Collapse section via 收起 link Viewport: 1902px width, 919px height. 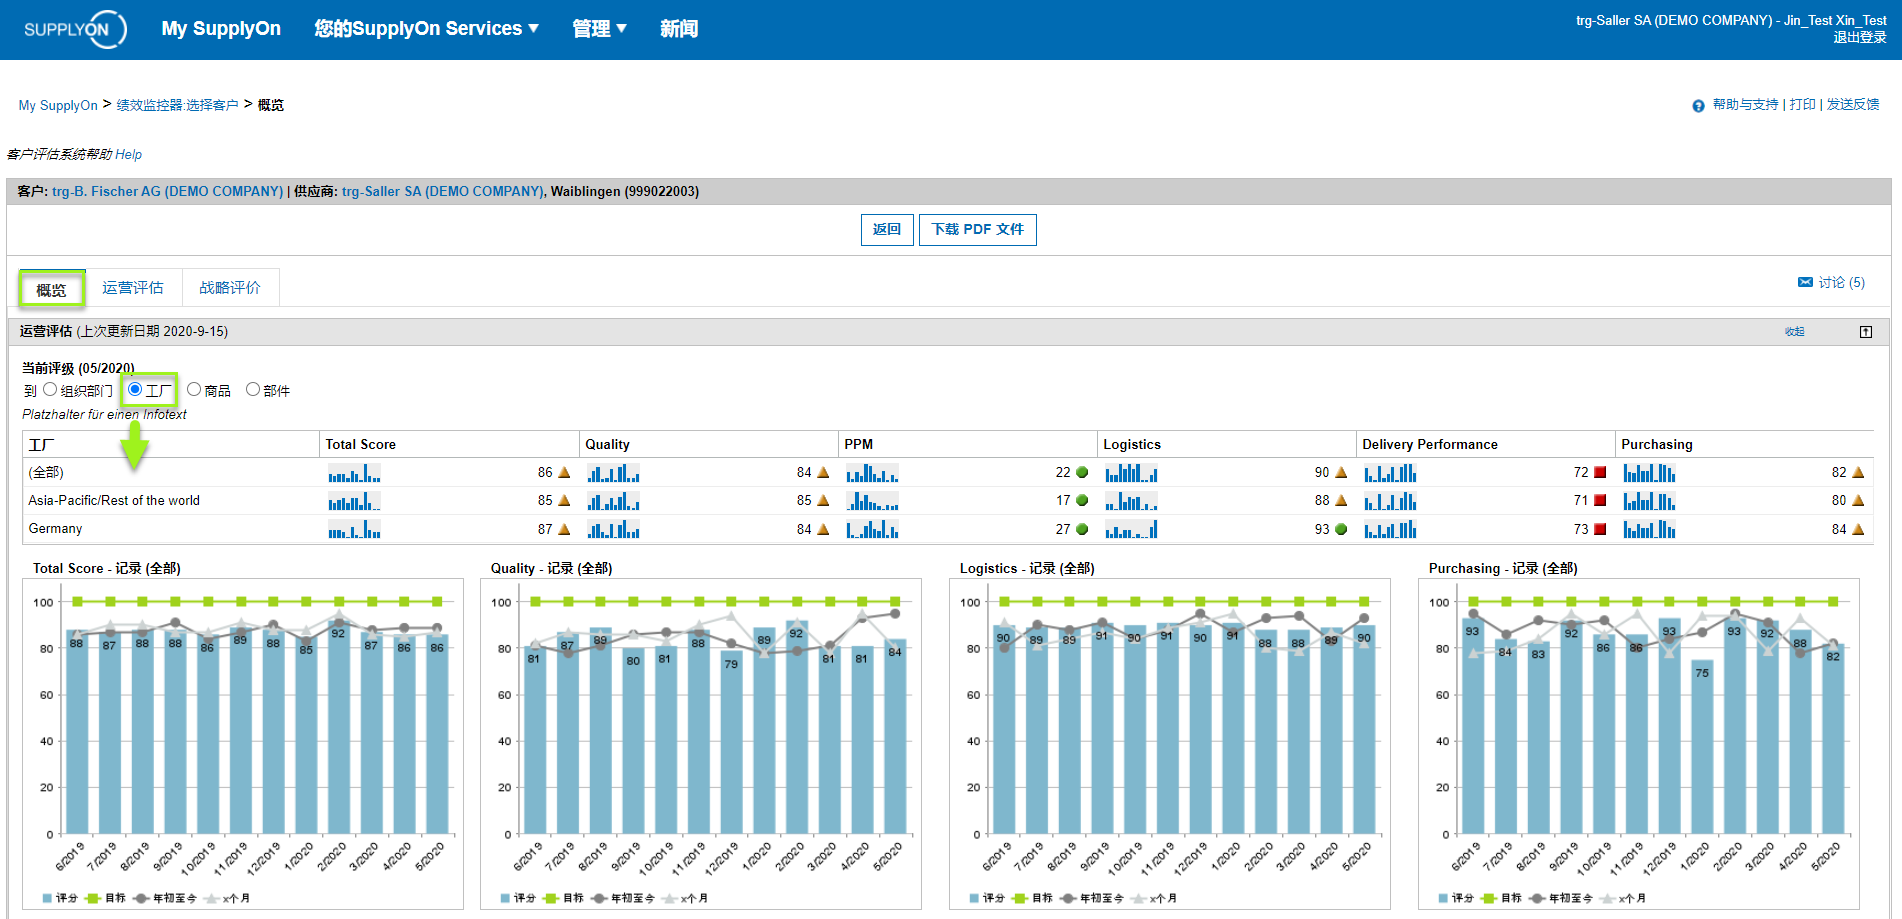[x=1795, y=332]
